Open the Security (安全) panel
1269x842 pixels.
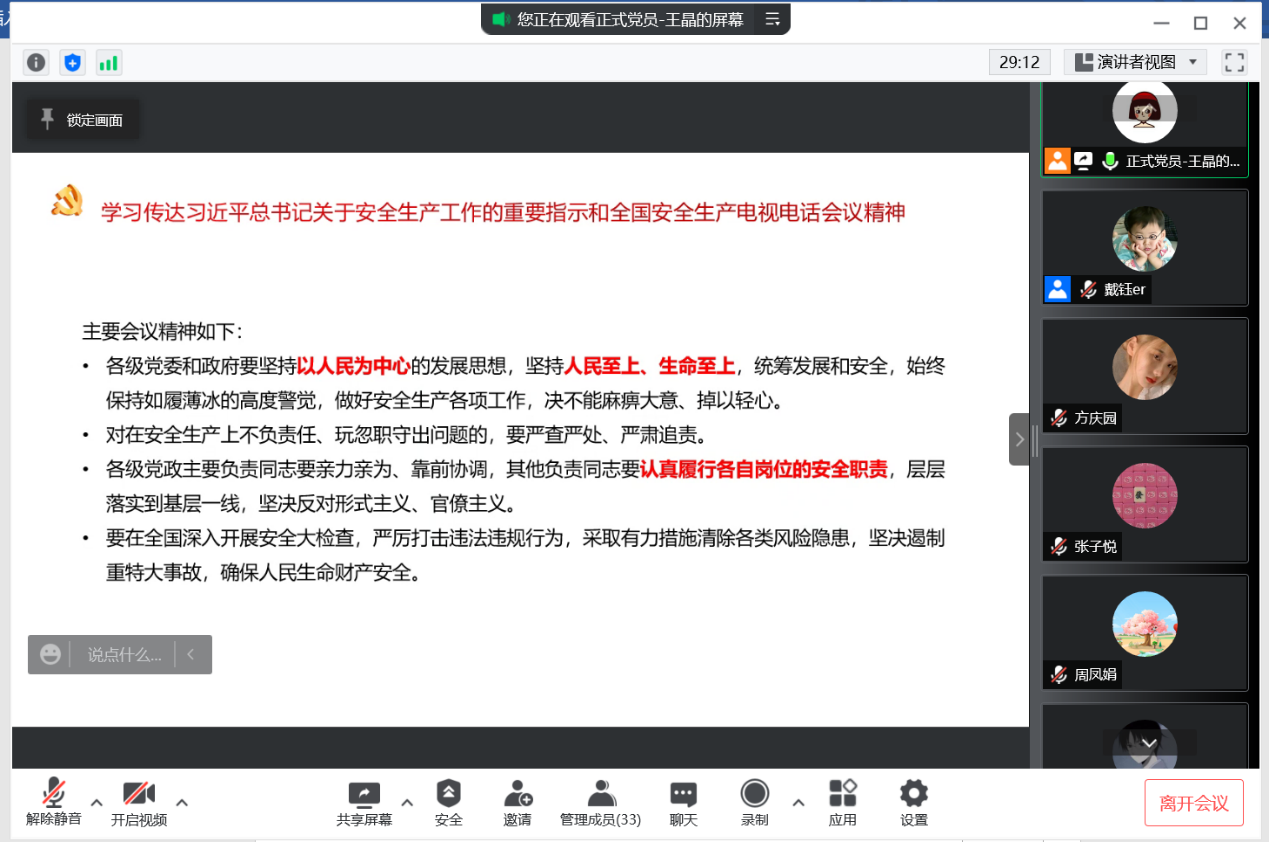[448, 803]
